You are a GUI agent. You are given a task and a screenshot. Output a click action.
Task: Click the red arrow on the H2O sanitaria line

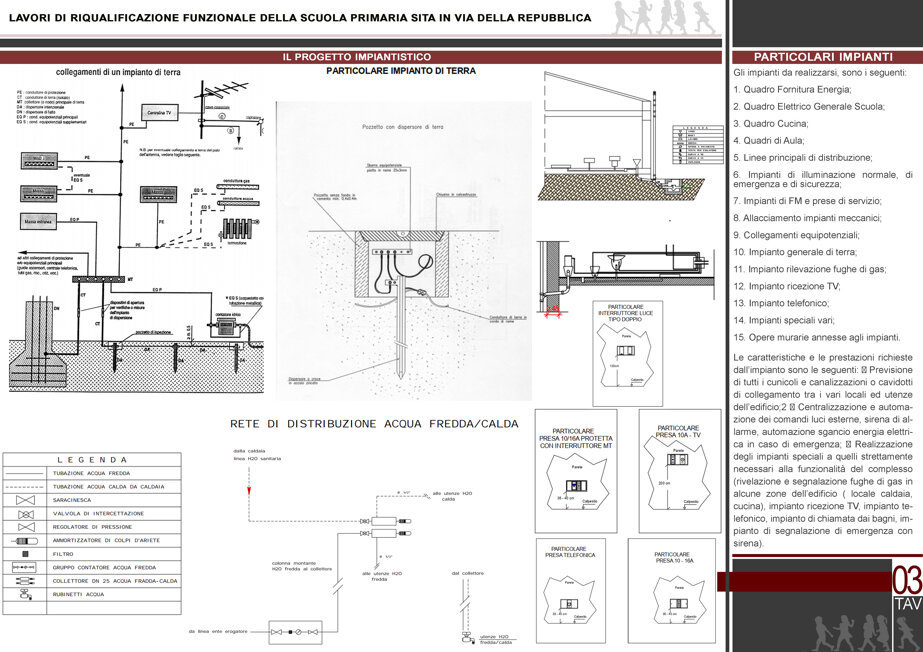(x=249, y=490)
